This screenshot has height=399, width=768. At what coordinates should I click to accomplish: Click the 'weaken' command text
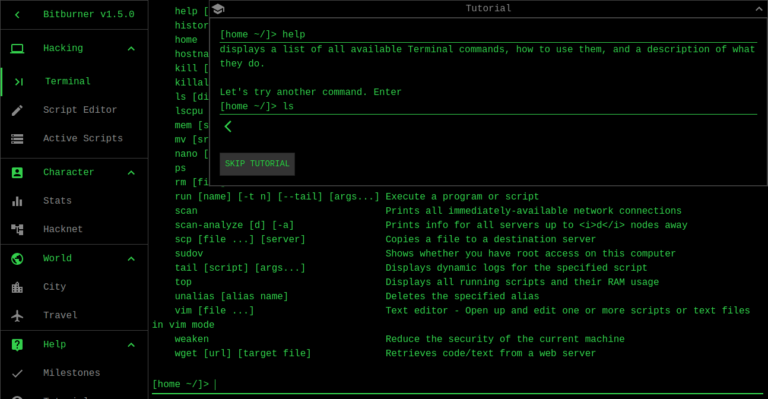[192, 339]
